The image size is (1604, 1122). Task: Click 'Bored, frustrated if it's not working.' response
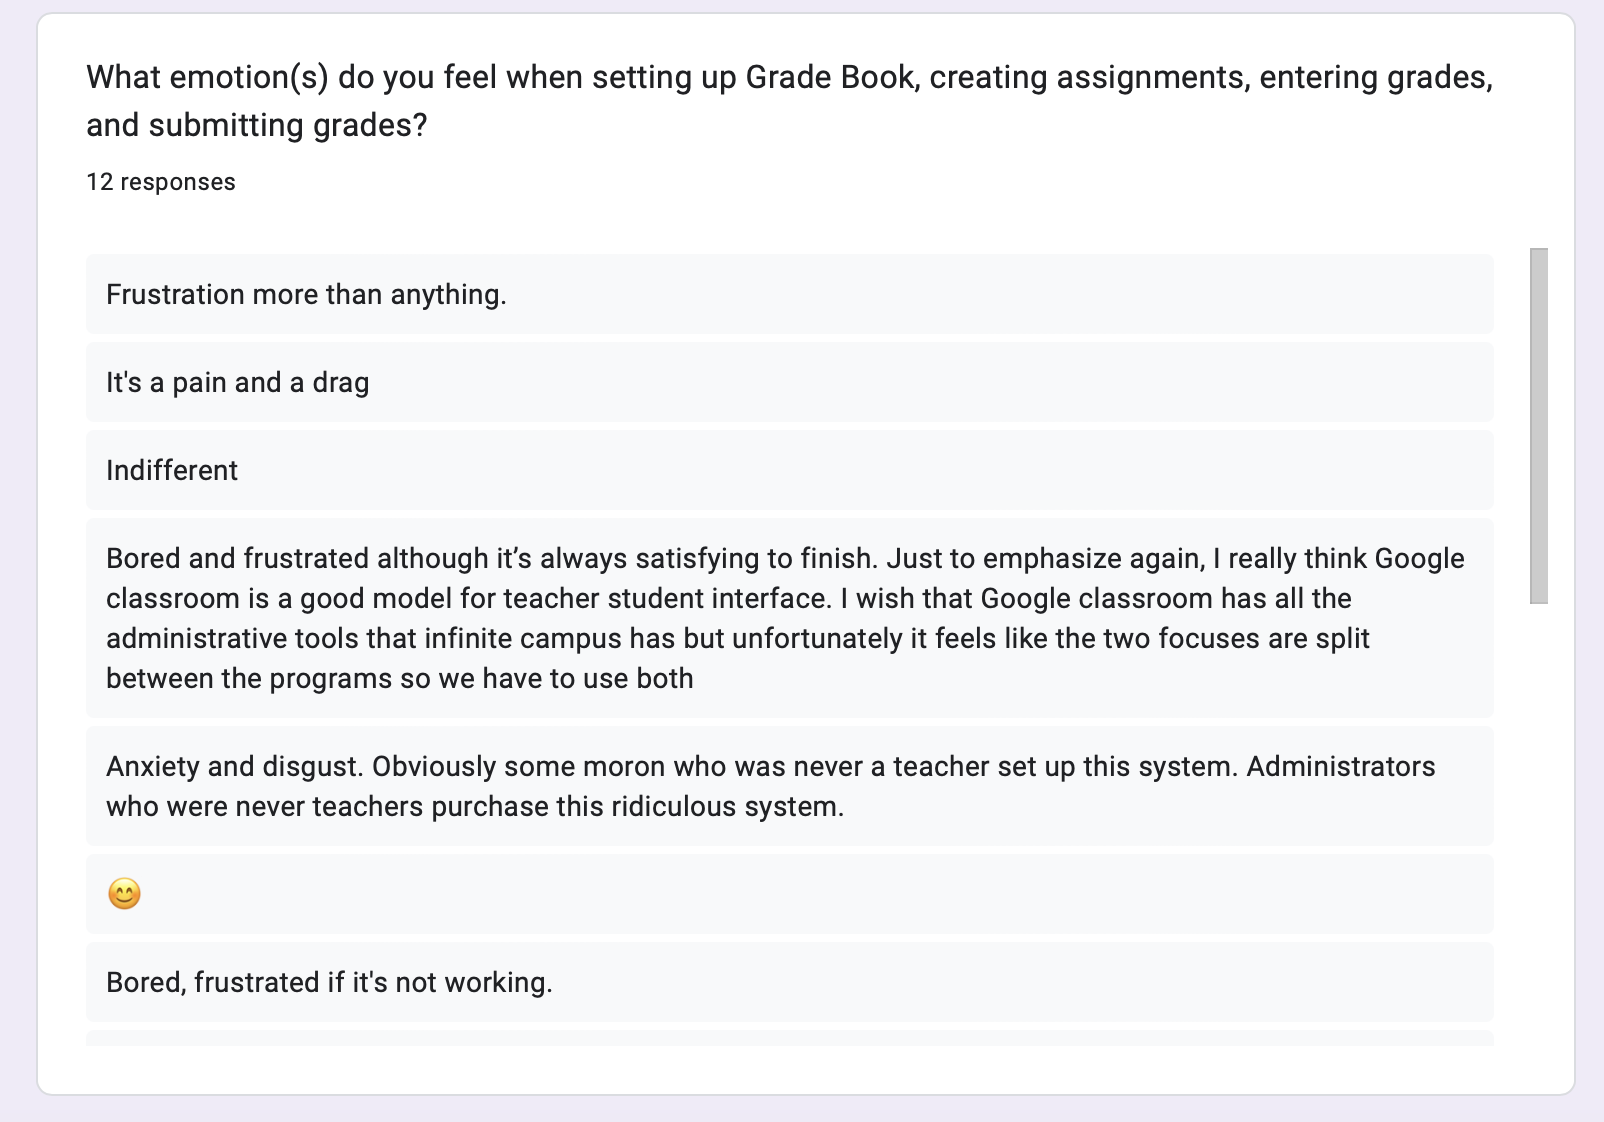point(329,983)
